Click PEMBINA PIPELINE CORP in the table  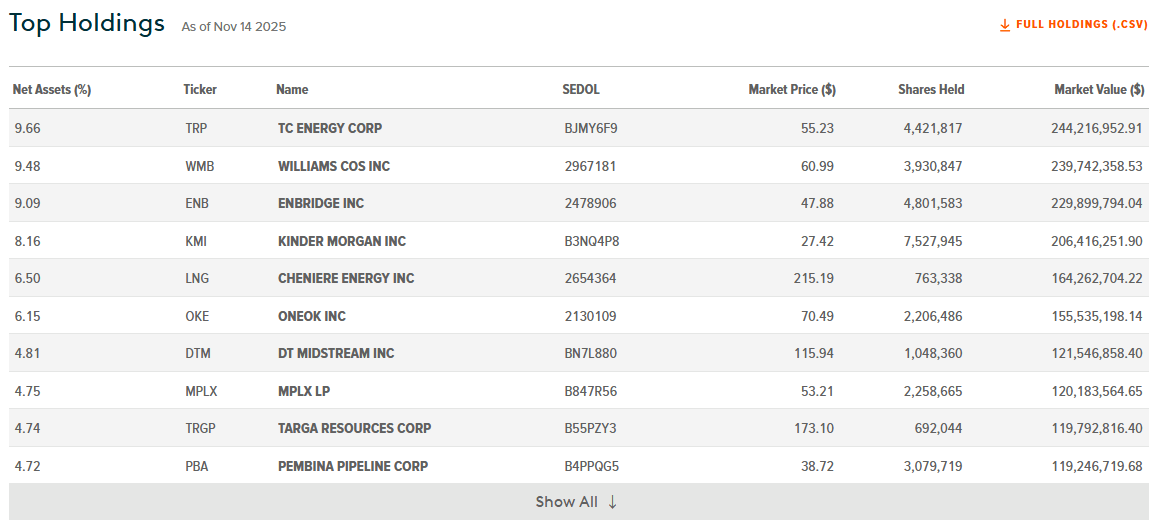[x=353, y=466]
